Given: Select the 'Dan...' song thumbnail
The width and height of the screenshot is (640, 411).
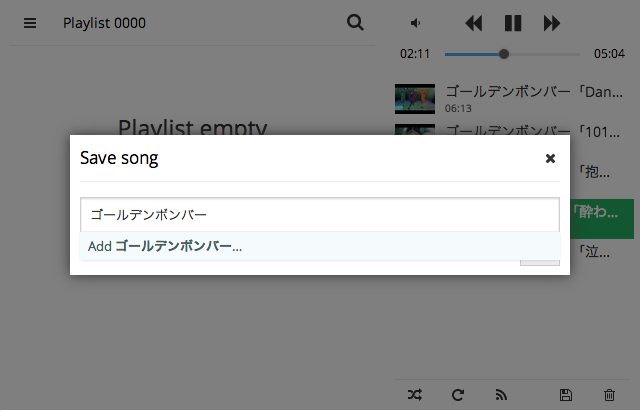Looking at the screenshot, I should pyautogui.click(x=415, y=99).
